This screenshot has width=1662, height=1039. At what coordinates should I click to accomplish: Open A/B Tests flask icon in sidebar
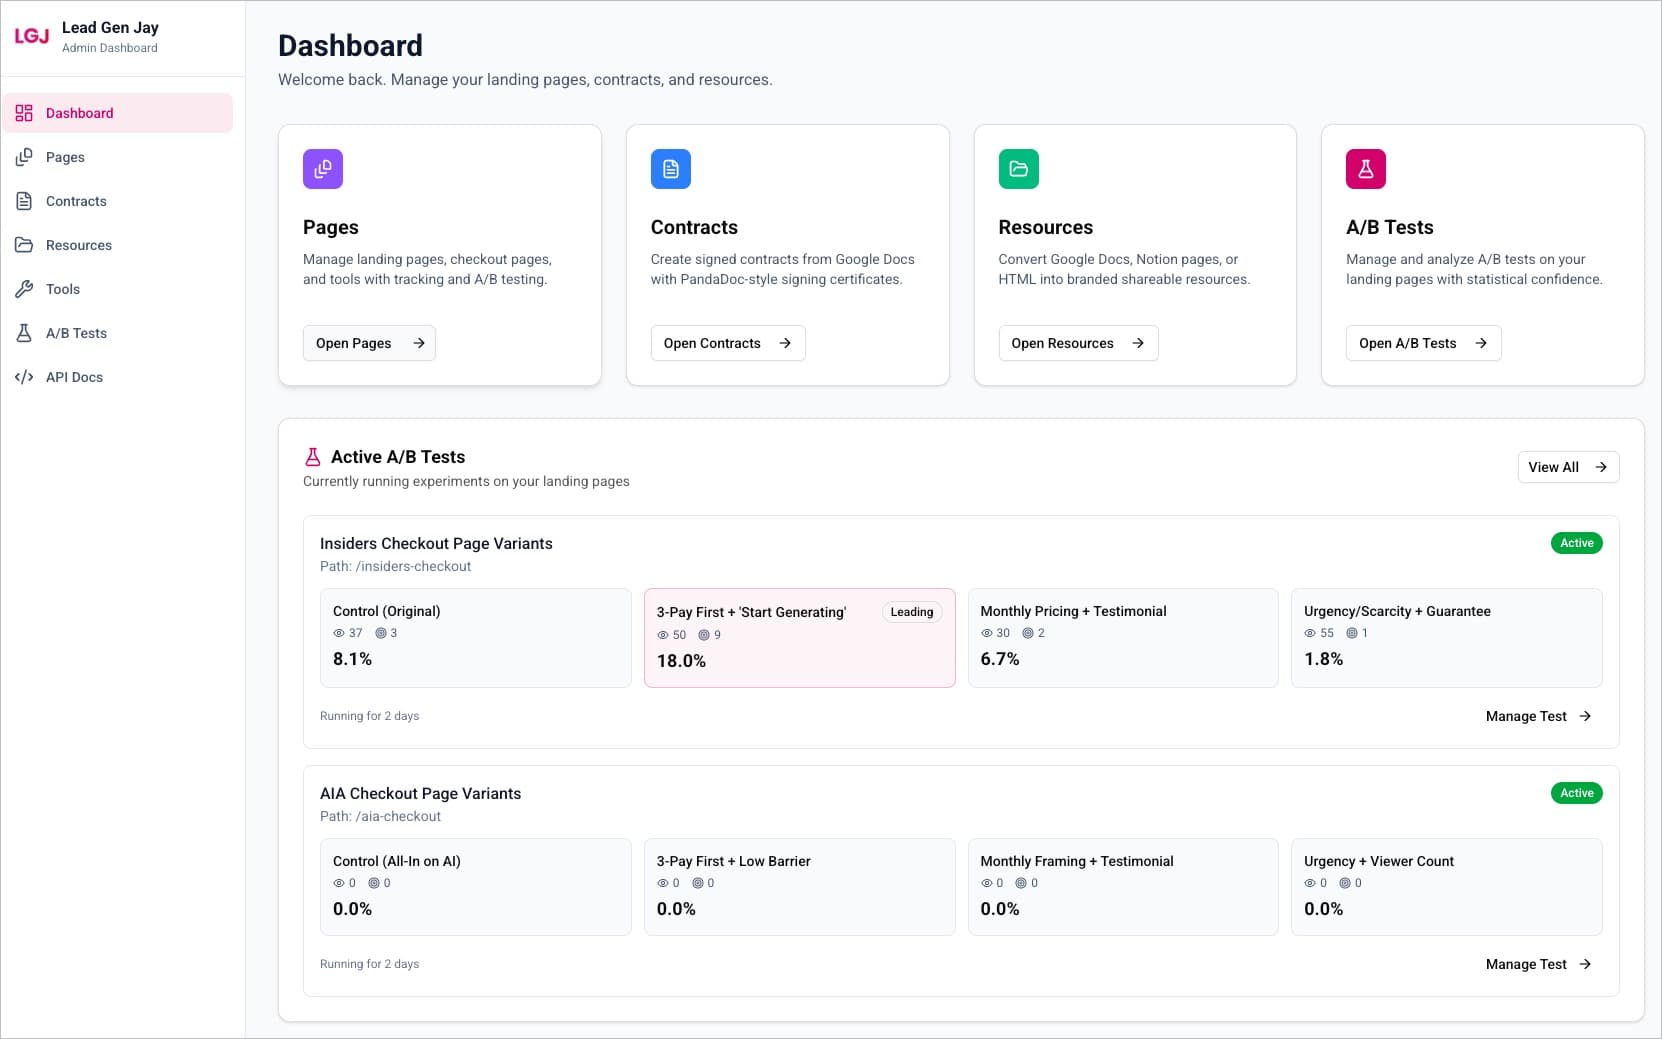[x=24, y=333]
